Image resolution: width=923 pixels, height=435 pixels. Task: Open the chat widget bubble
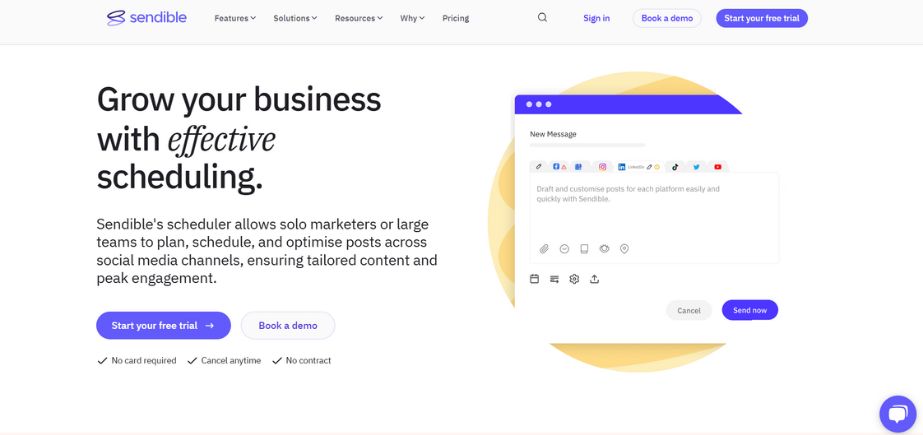(x=897, y=414)
